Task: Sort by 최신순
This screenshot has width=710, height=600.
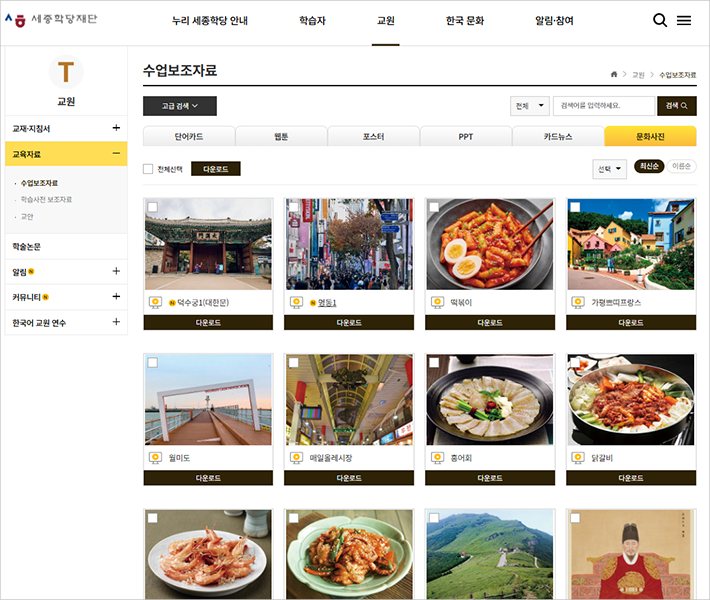Action: tap(649, 166)
